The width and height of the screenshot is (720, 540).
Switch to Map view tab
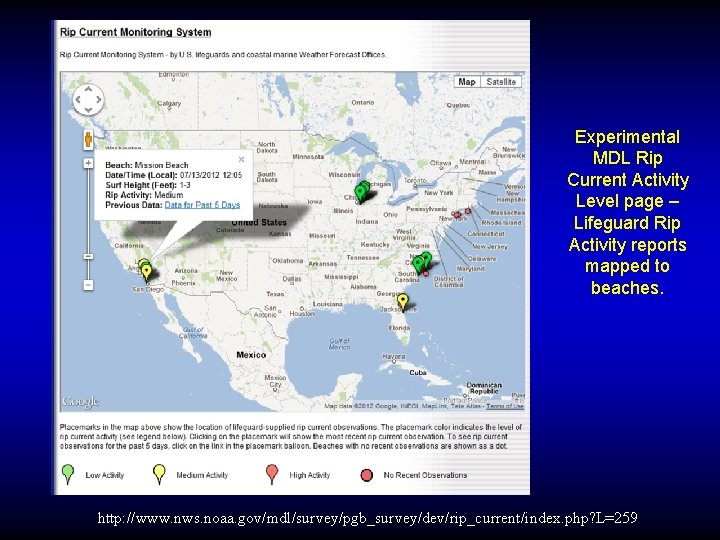(x=467, y=82)
